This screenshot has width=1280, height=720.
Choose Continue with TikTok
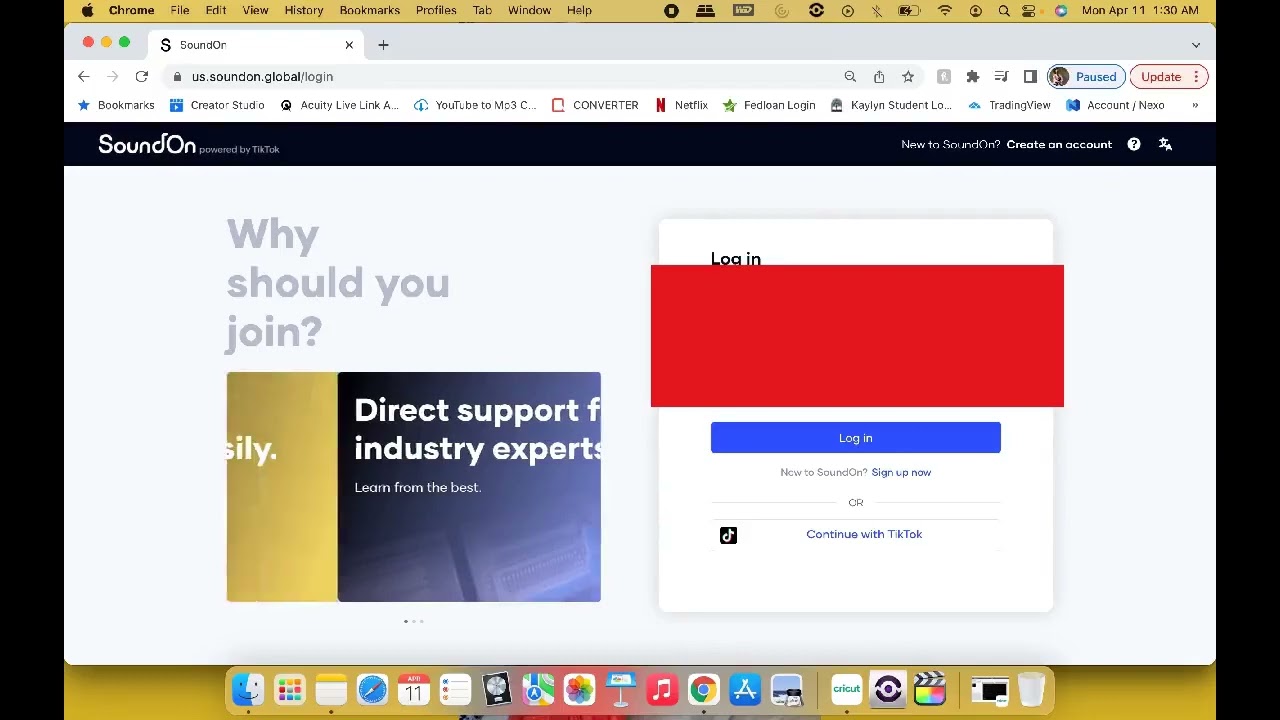[x=864, y=534]
